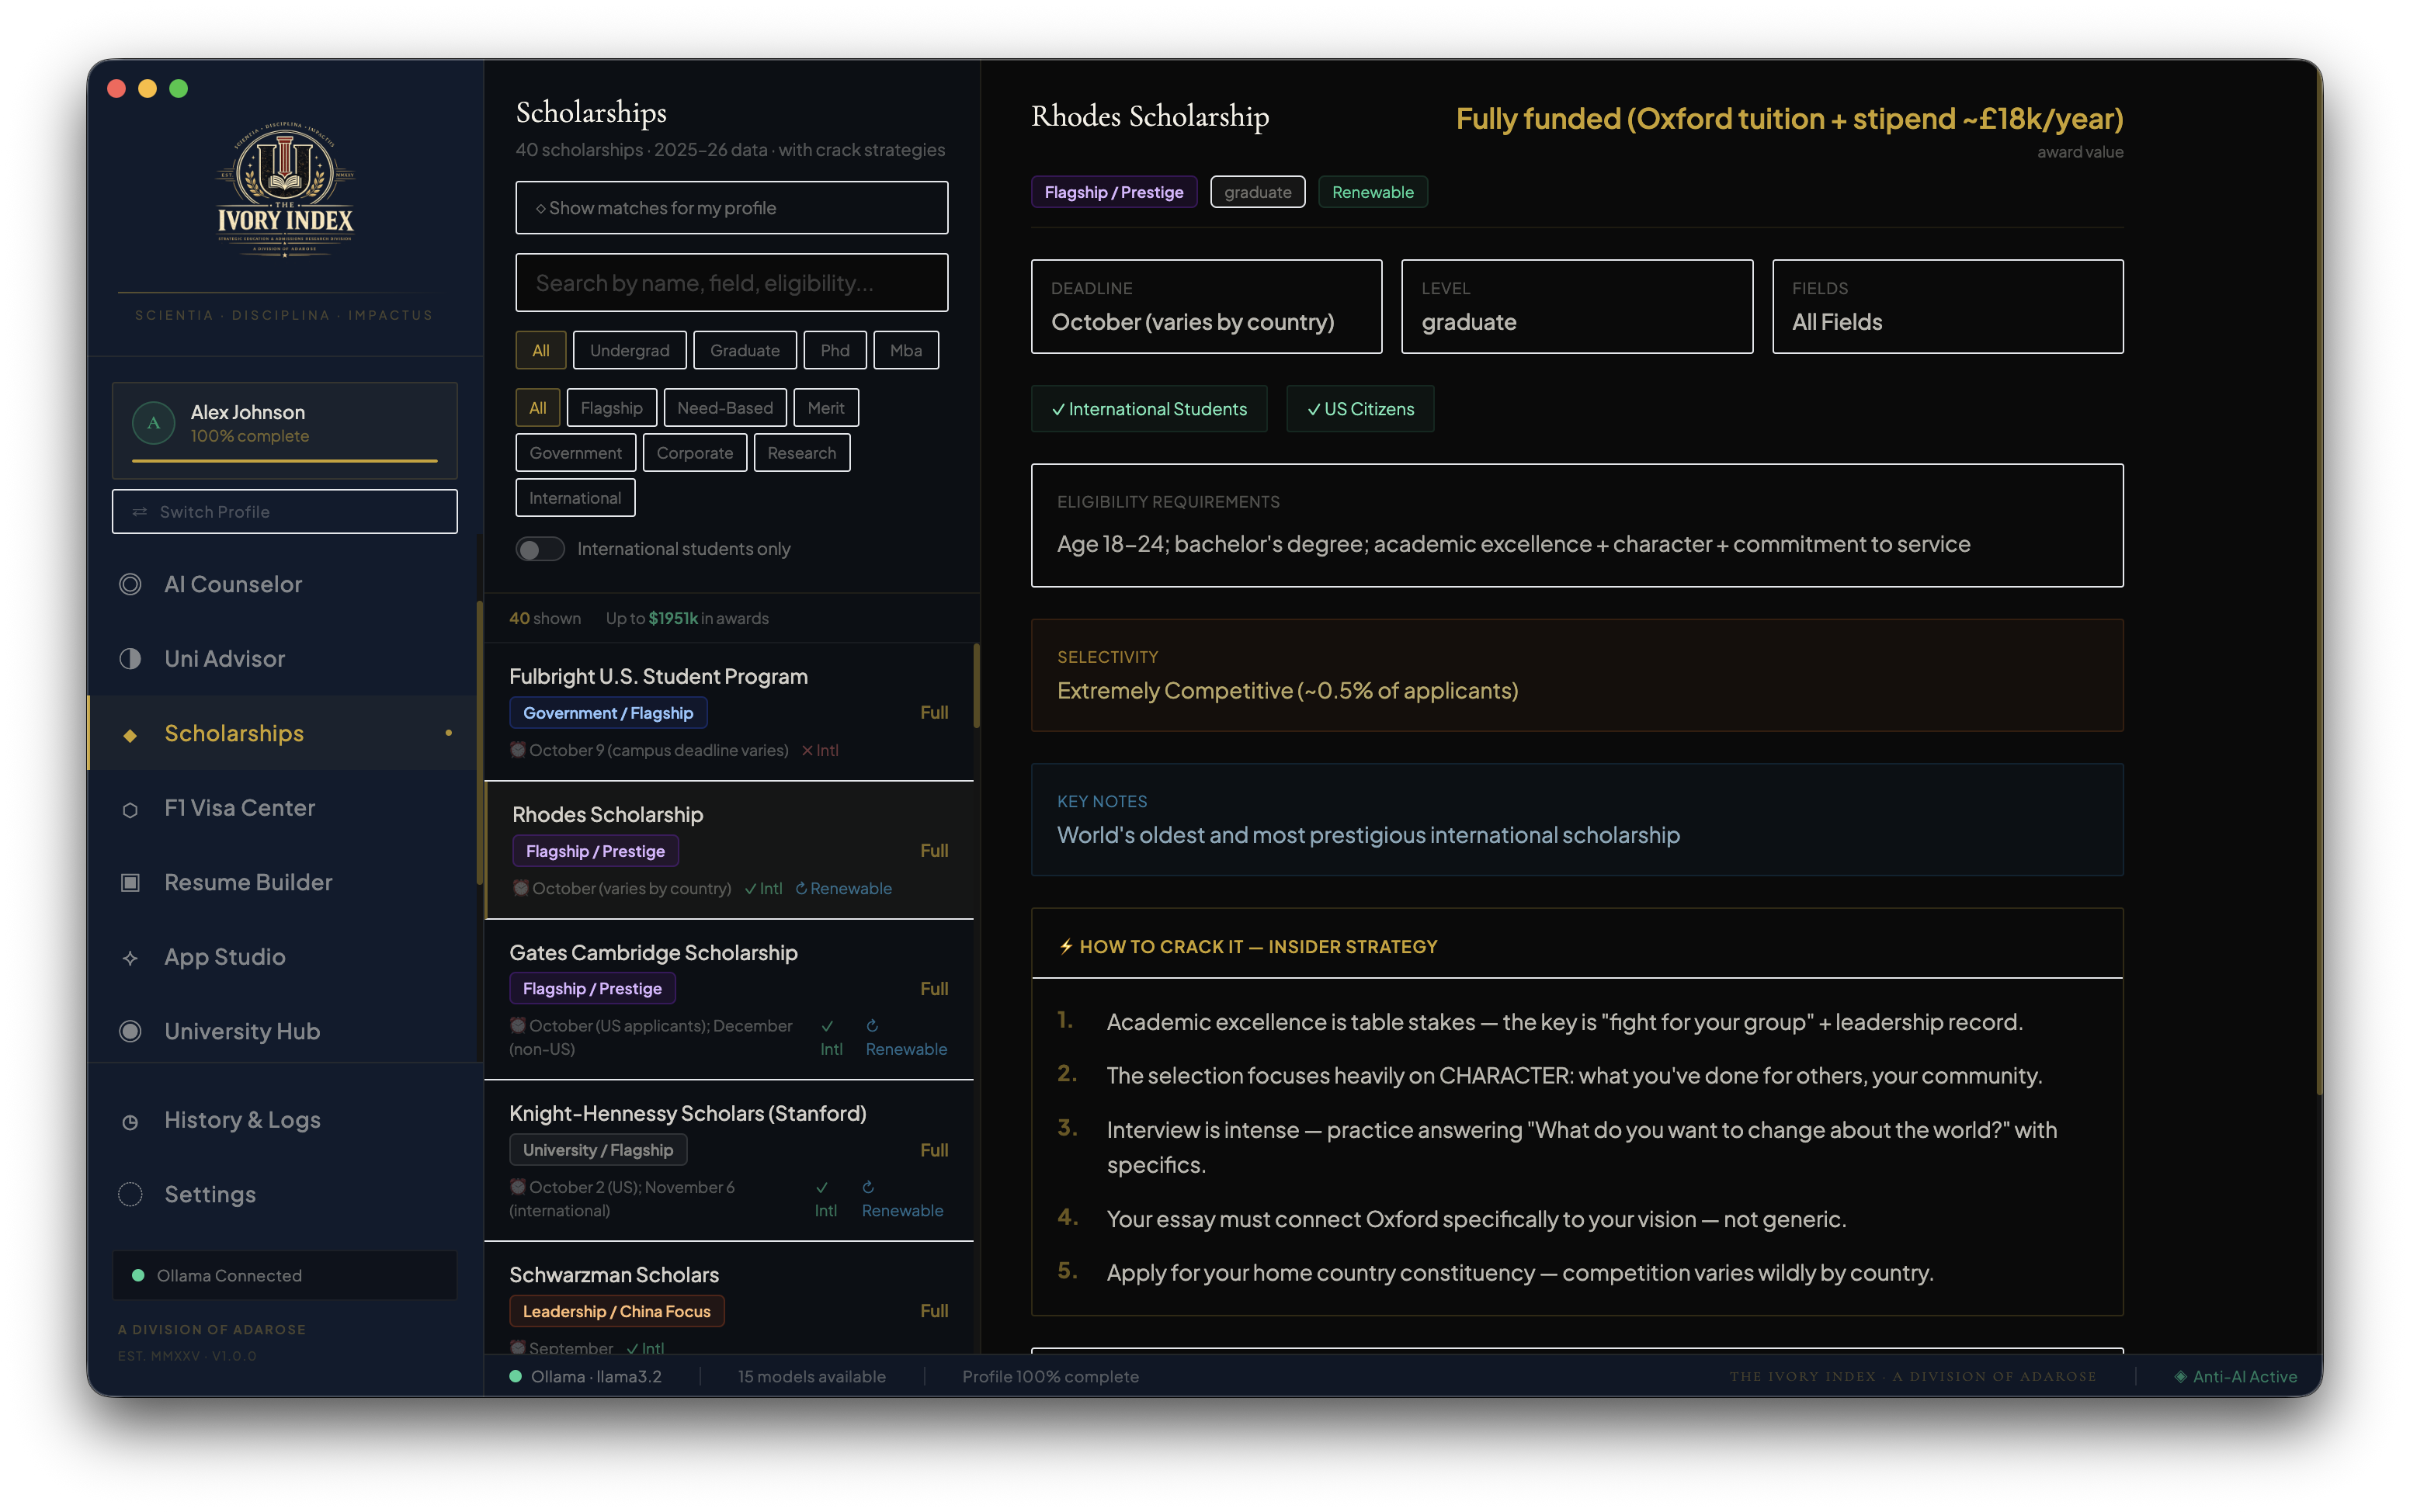Filter by International category
This screenshot has width=2410, height=1512.
(x=575, y=498)
